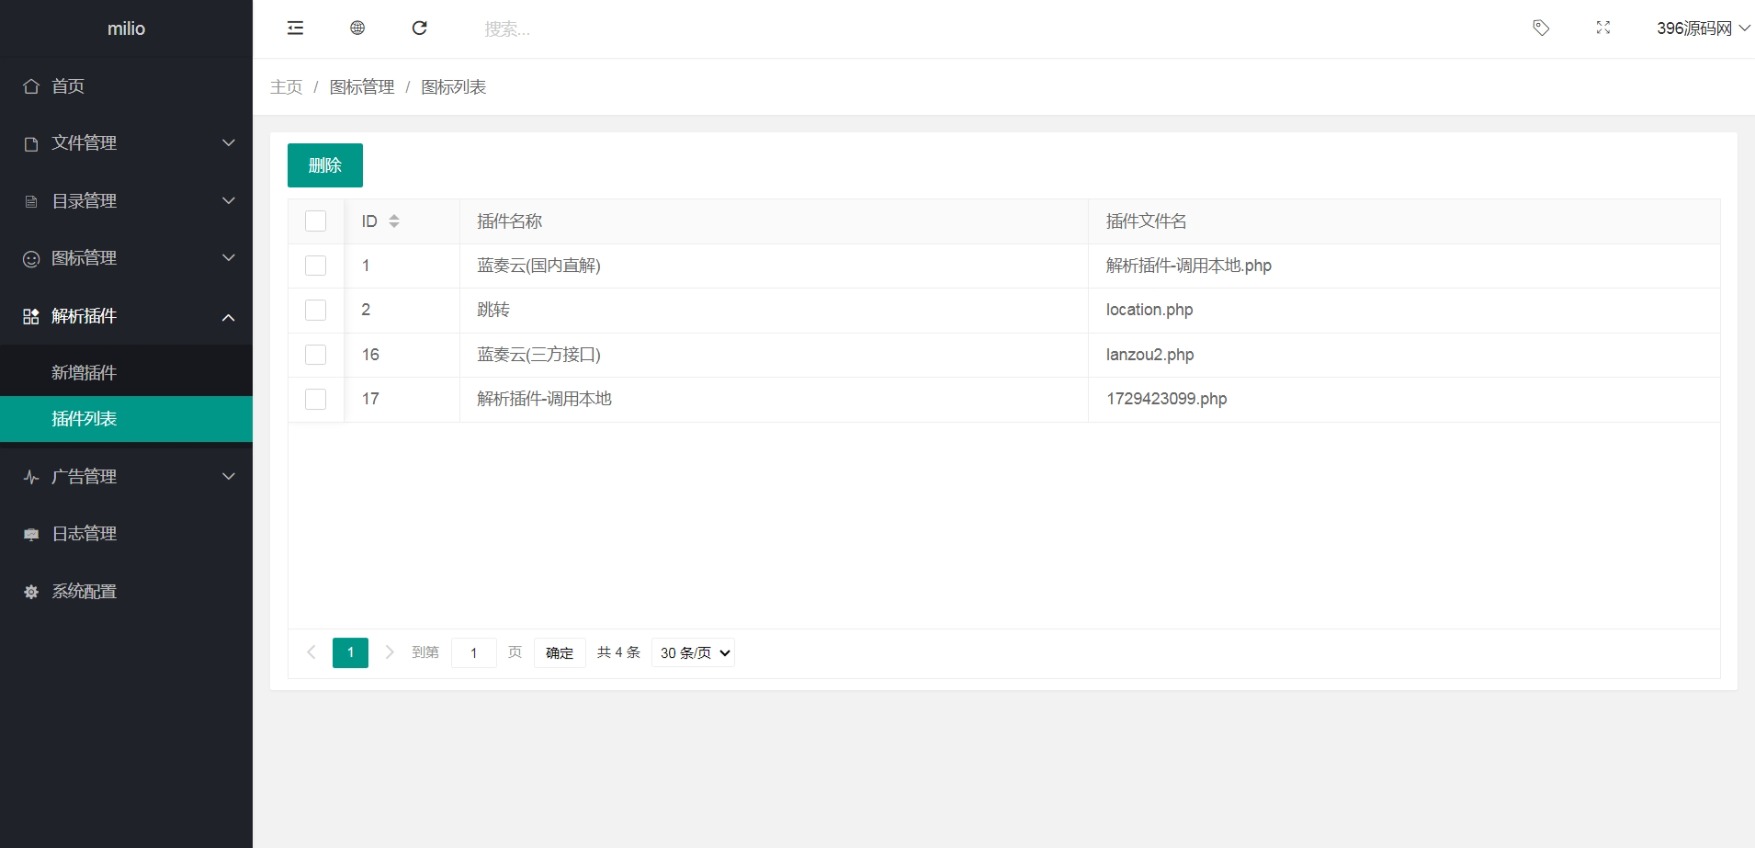Screen dimensions: 1755x848
Task: Open the 系统配置 menu item
Action: click(x=126, y=592)
